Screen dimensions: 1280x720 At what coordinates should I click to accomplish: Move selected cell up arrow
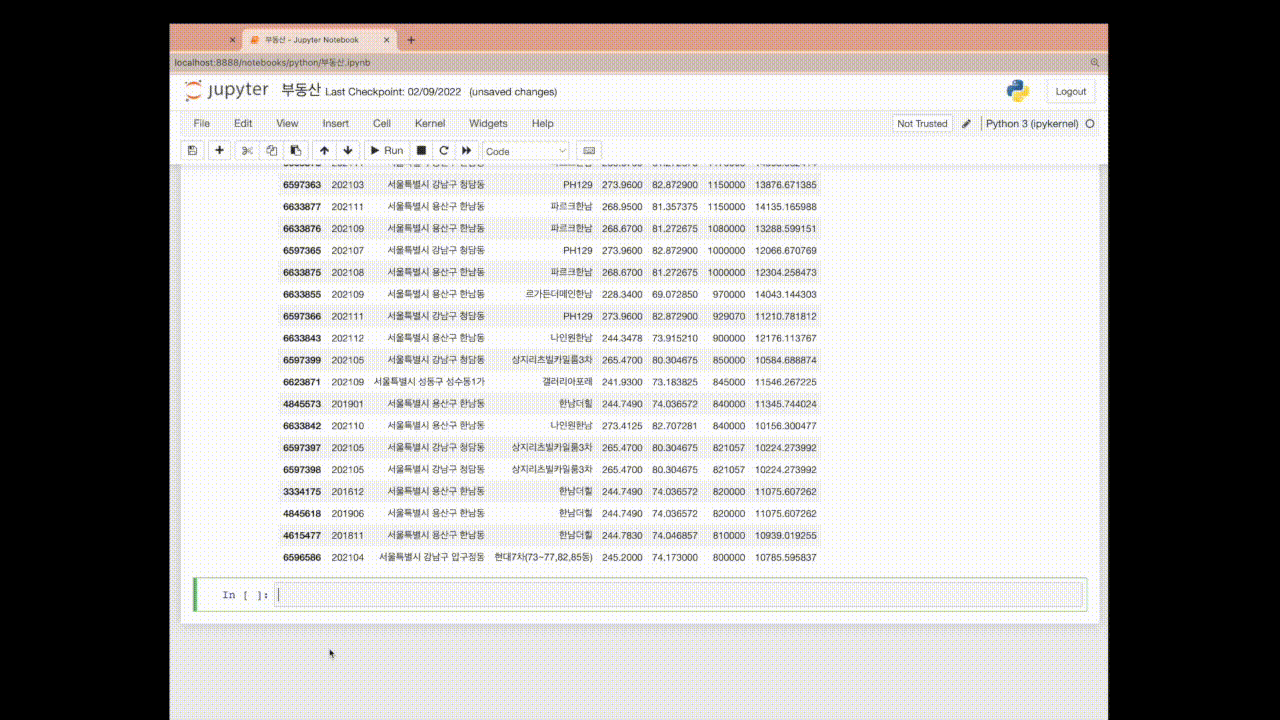point(324,150)
